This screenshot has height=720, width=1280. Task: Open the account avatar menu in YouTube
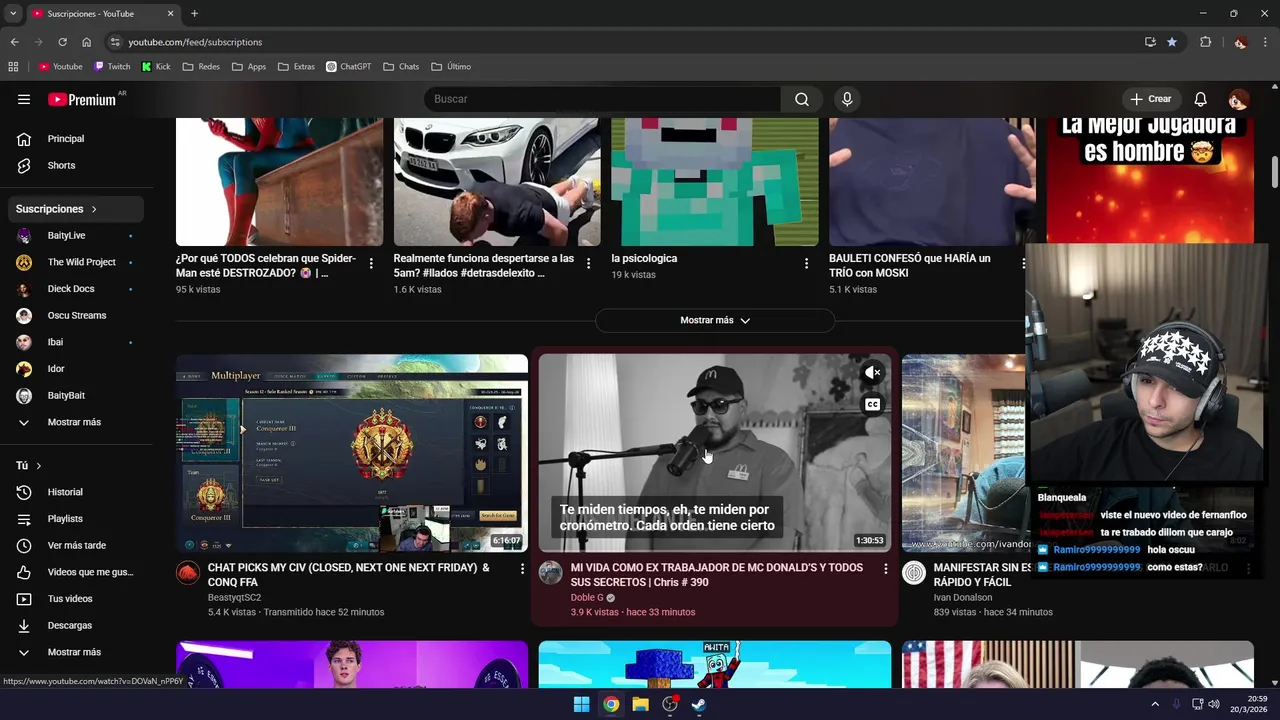point(1238,99)
